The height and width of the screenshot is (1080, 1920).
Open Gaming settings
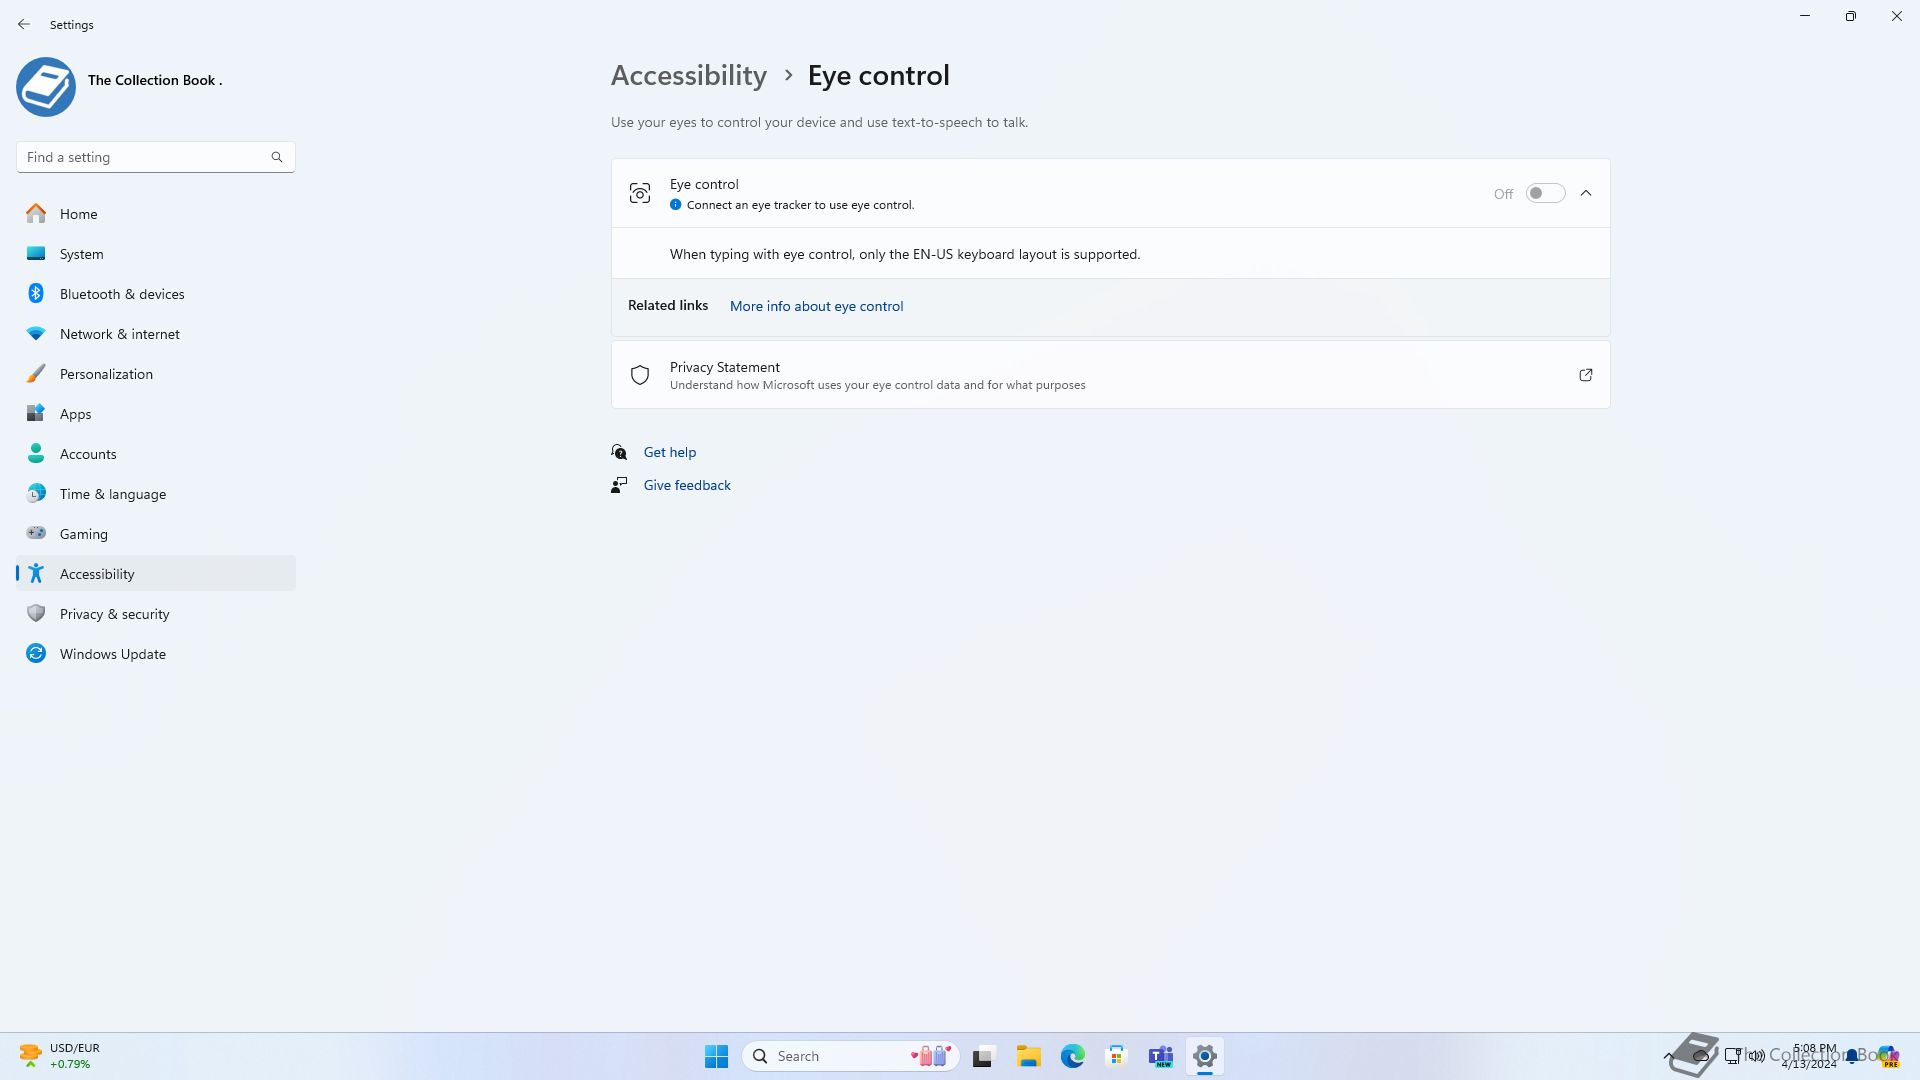pos(155,534)
